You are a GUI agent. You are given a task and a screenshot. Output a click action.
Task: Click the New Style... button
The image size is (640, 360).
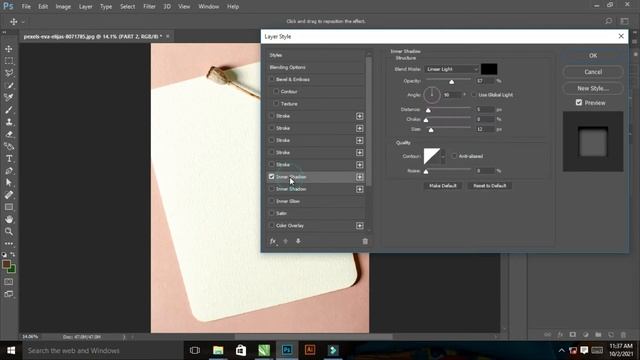pos(593,88)
